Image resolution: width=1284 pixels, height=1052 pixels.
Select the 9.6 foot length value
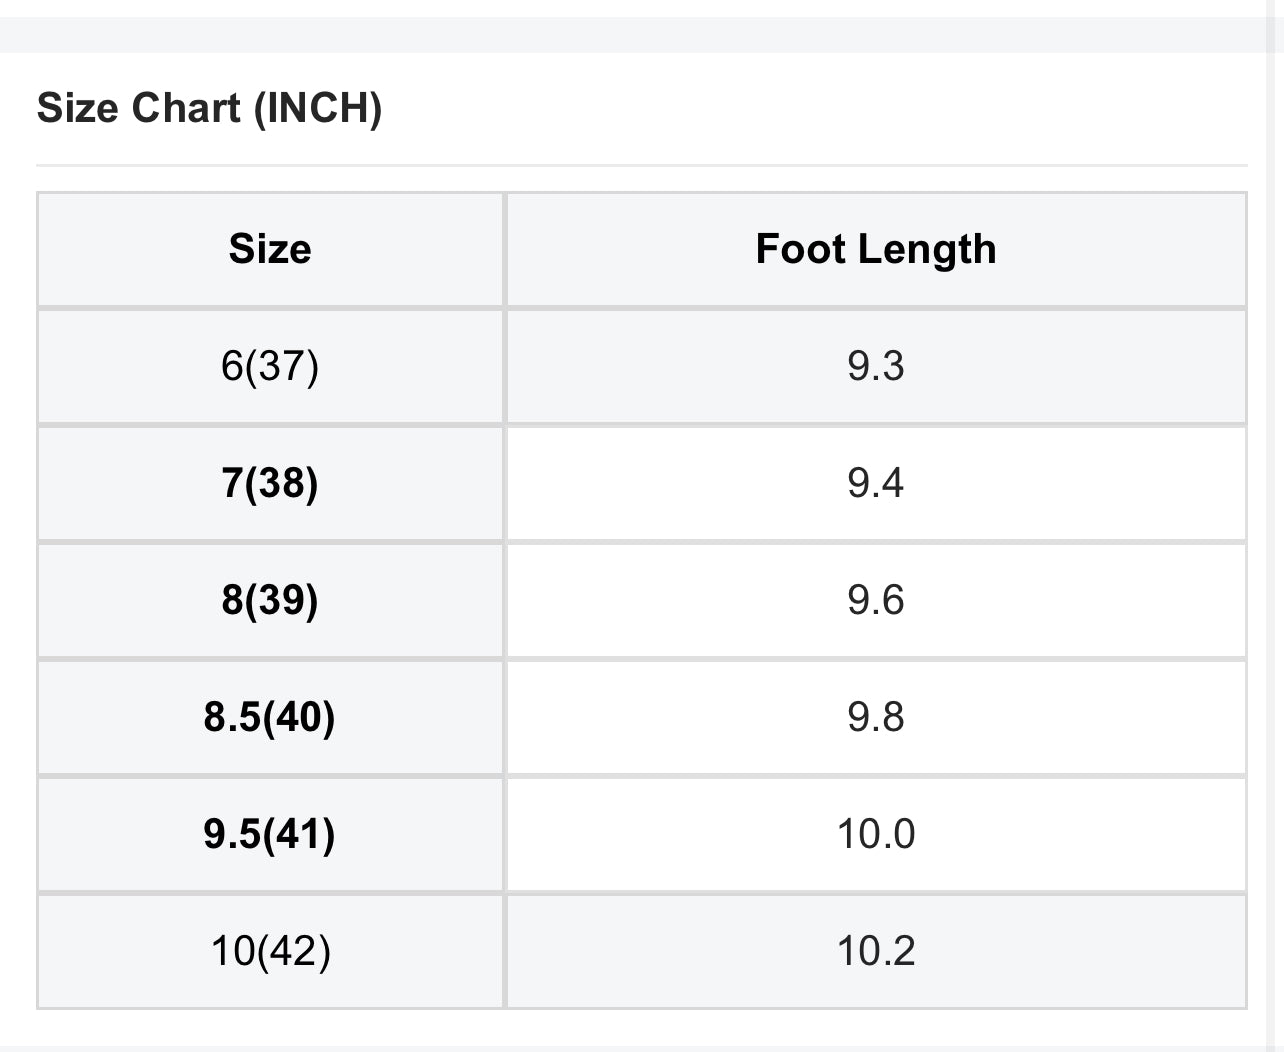[x=876, y=600]
